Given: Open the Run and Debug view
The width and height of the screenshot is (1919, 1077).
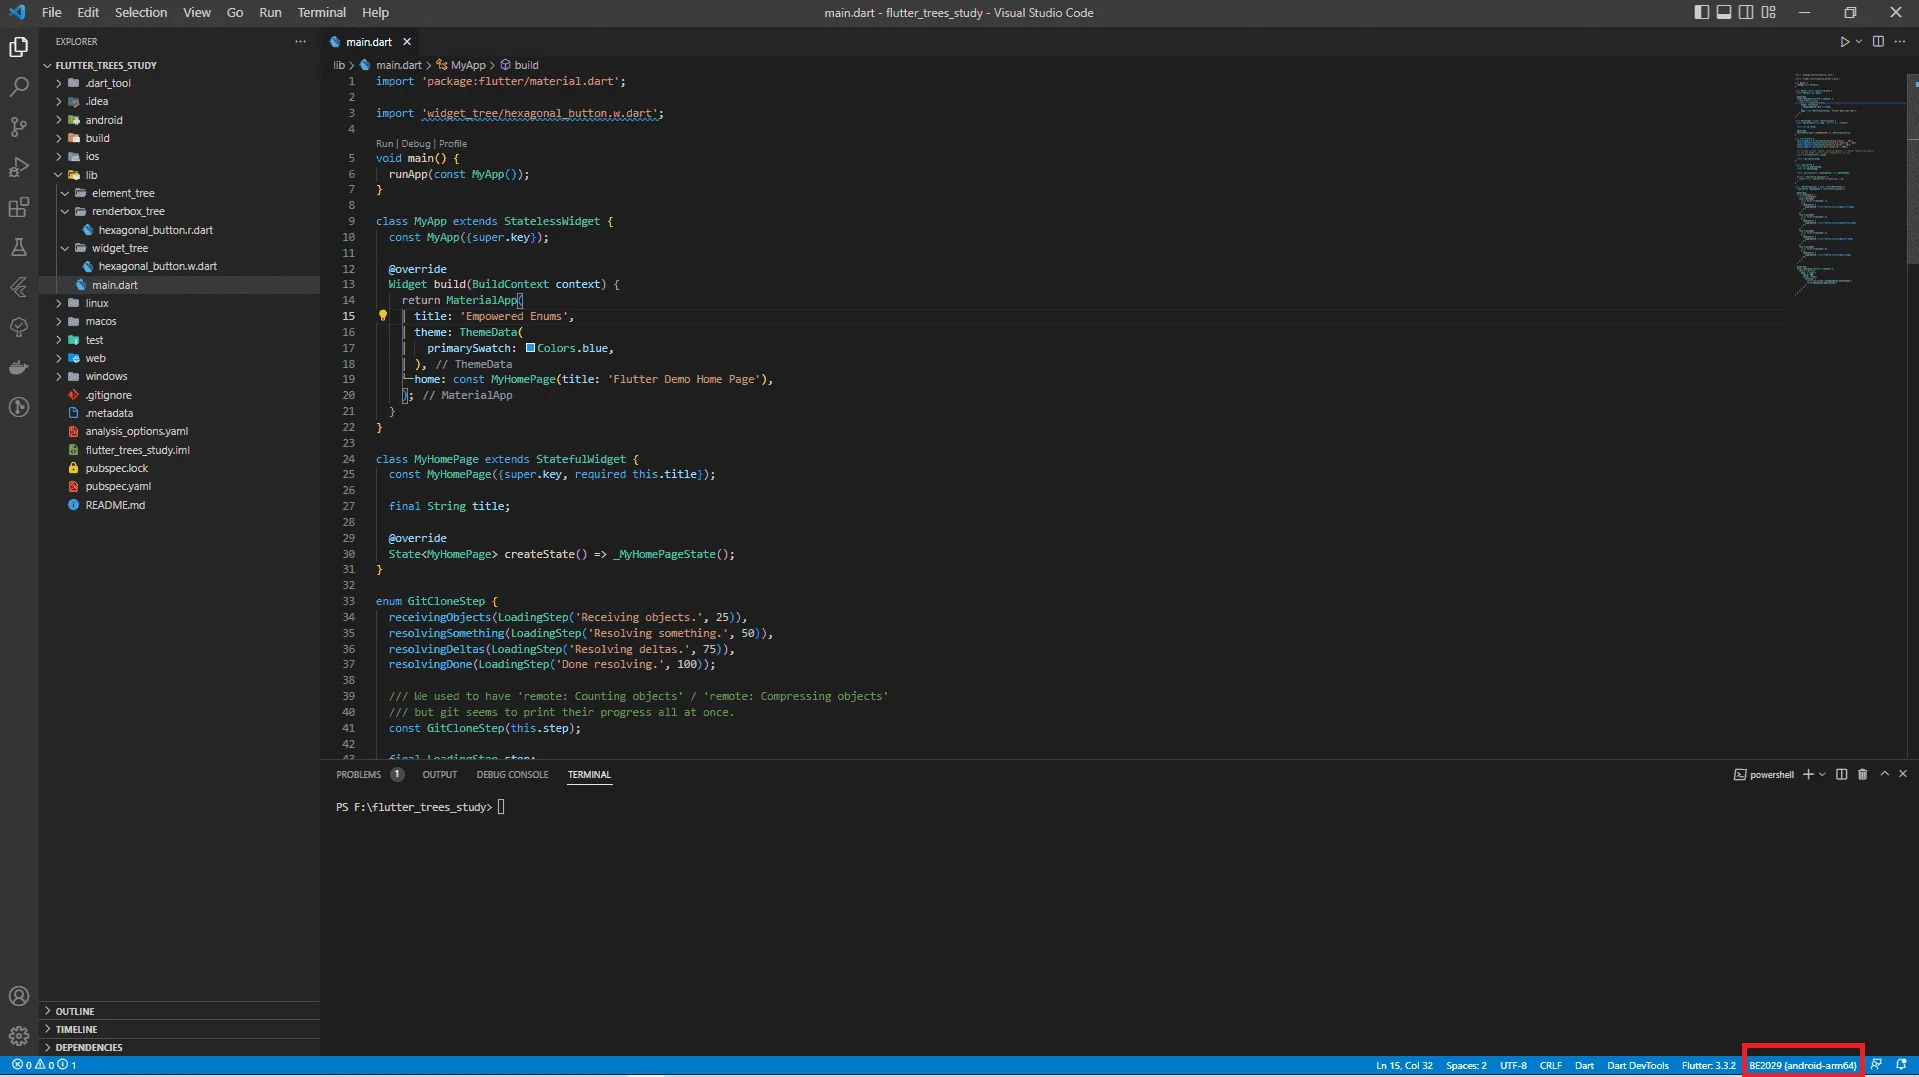Looking at the screenshot, I should click(x=19, y=167).
